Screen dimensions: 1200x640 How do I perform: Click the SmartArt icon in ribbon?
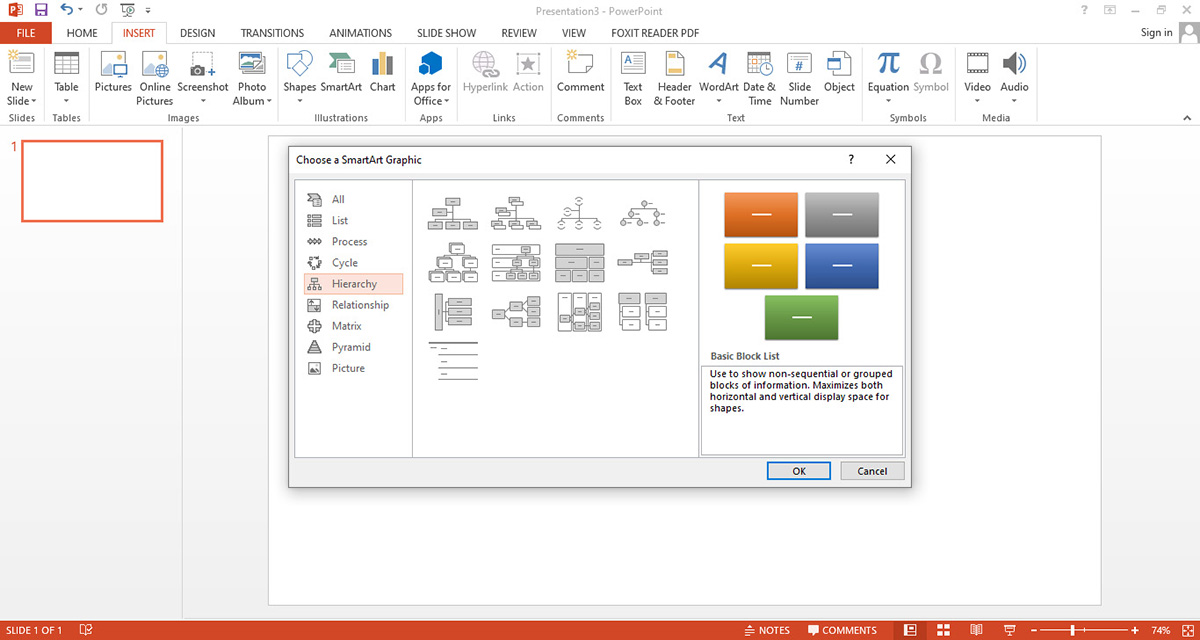click(341, 73)
